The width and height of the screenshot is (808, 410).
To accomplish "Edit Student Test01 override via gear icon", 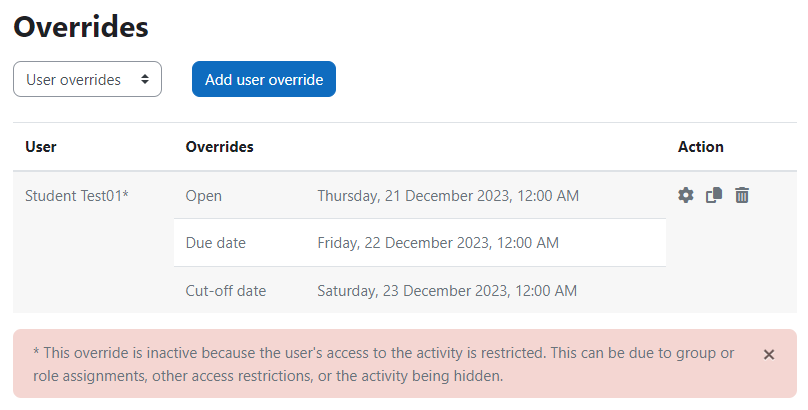I will click(x=685, y=195).
